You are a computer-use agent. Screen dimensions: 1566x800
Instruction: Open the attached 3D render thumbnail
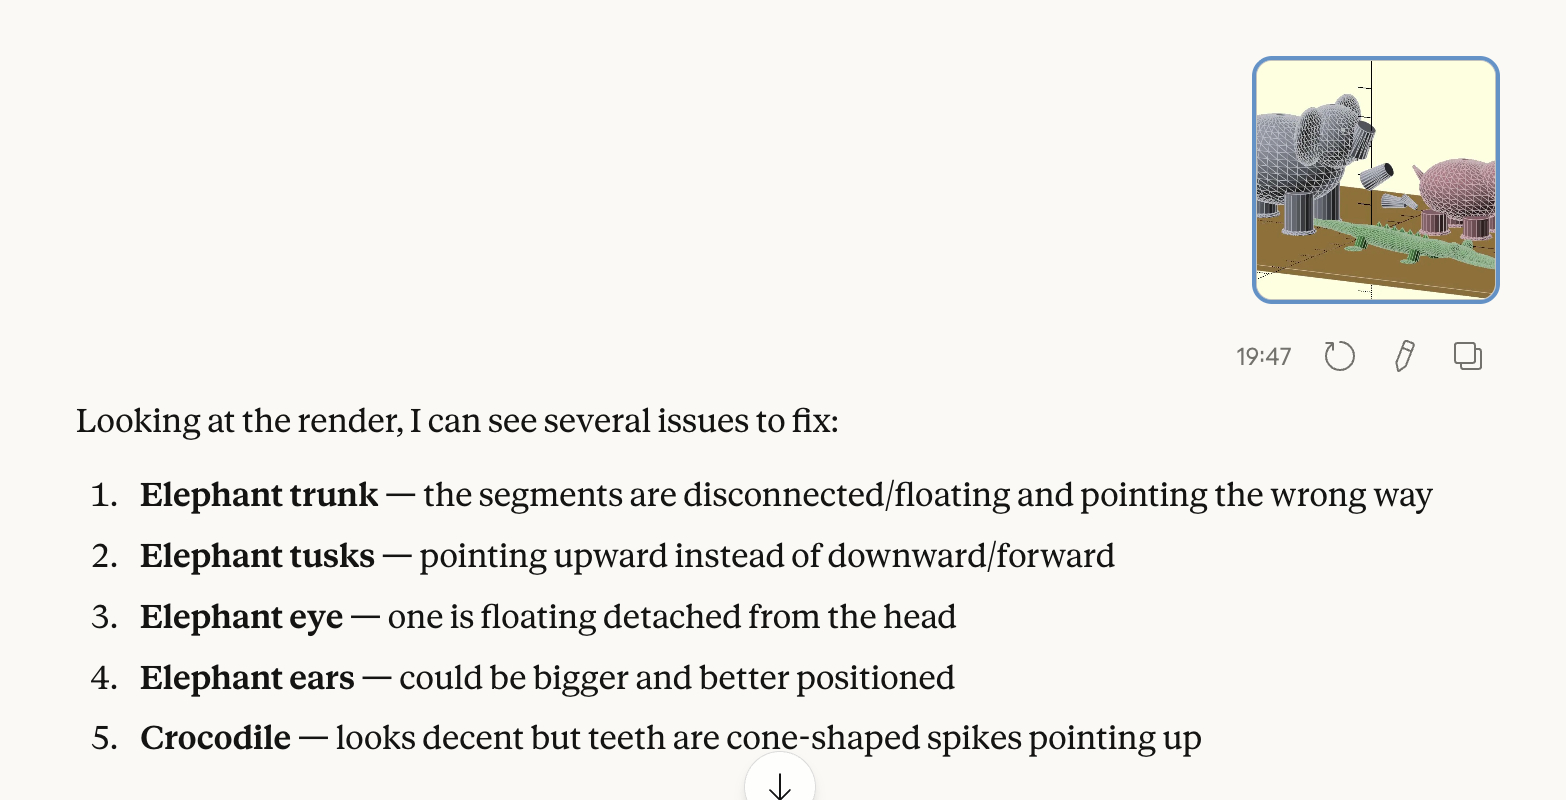(1375, 180)
